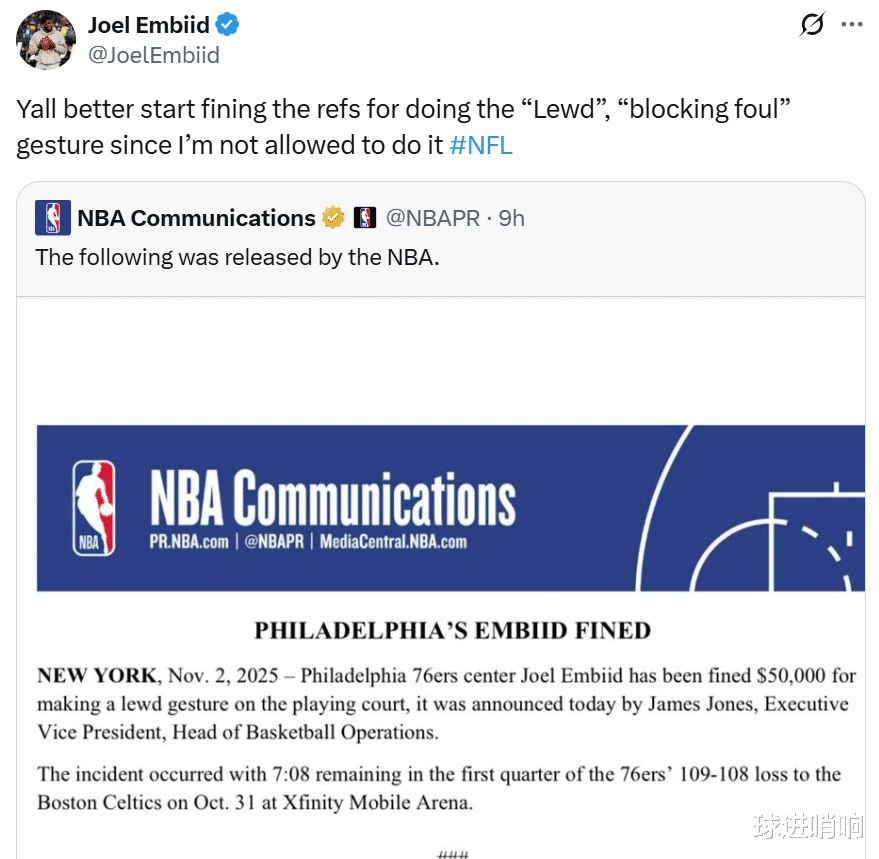
Task: Click the Joel Embiid display name
Action: 150,25
